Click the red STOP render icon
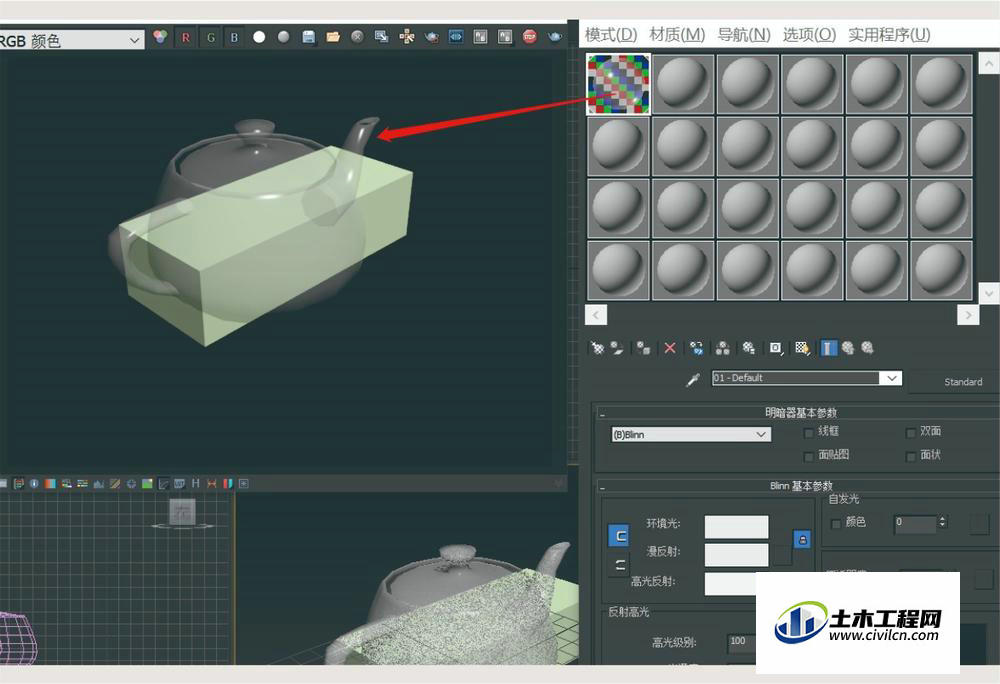The width and height of the screenshot is (1000, 684). pos(529,37)
